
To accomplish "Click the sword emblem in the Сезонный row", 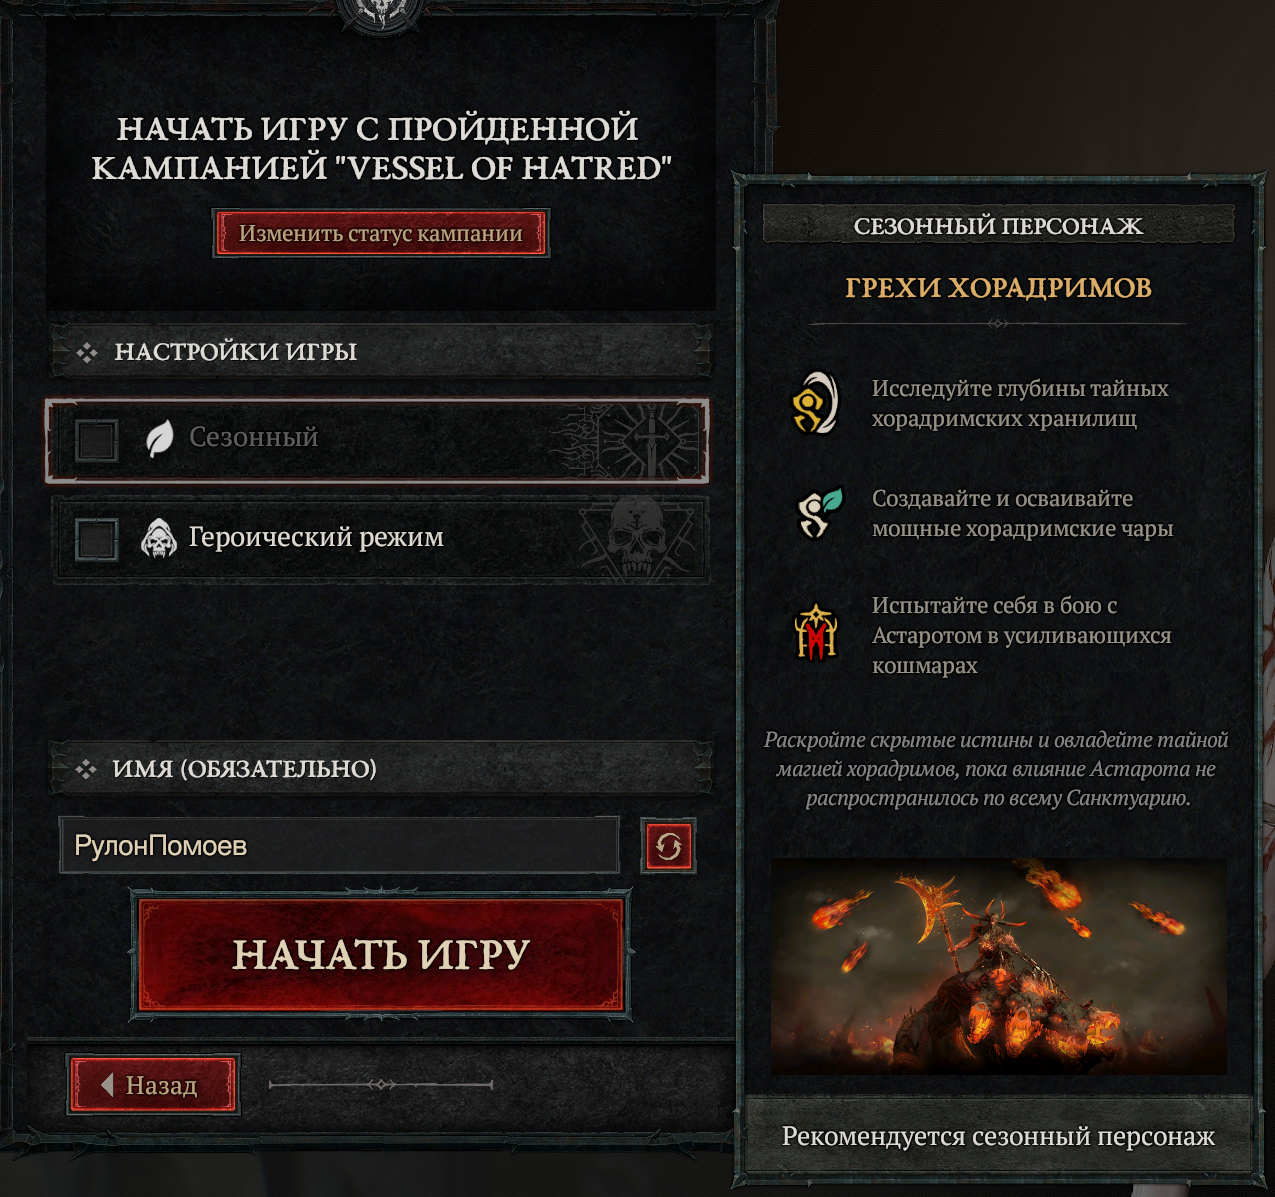I will pyautogui.click(x=651, y=440).
